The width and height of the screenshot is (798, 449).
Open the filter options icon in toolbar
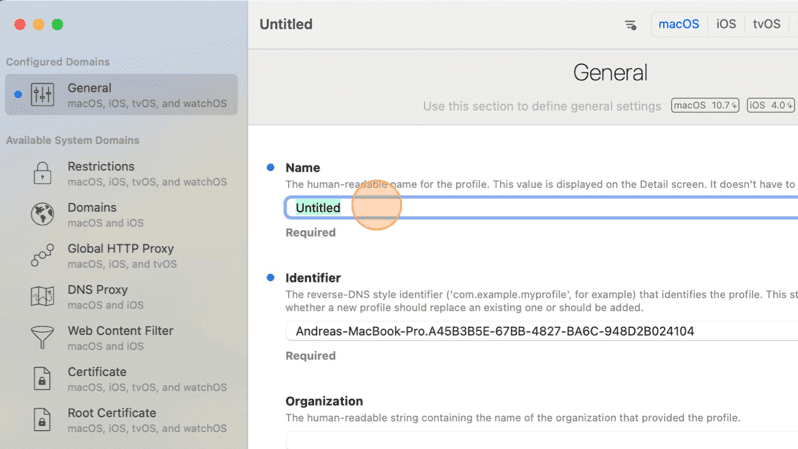click(631, 25)
